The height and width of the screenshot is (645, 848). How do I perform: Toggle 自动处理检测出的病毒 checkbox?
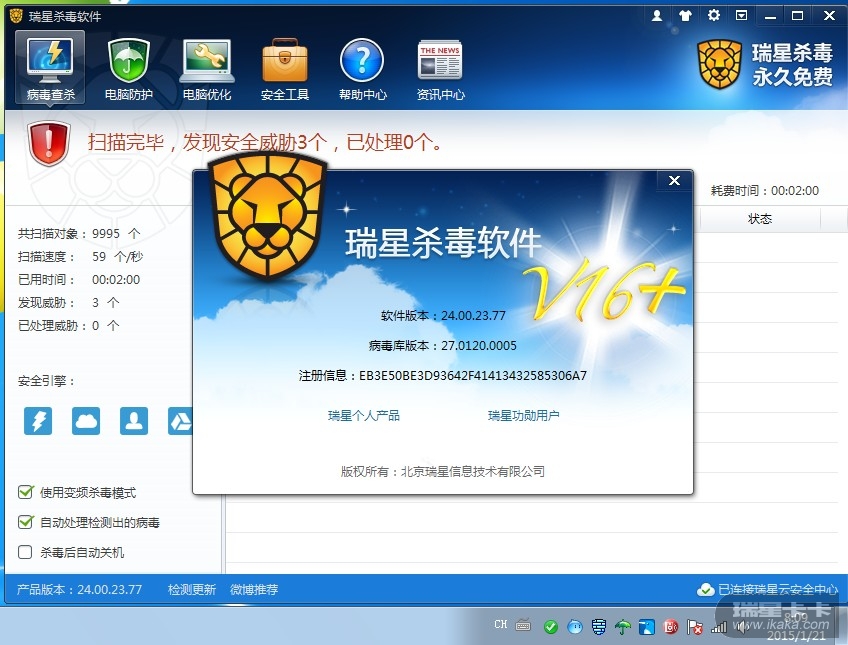25,522
